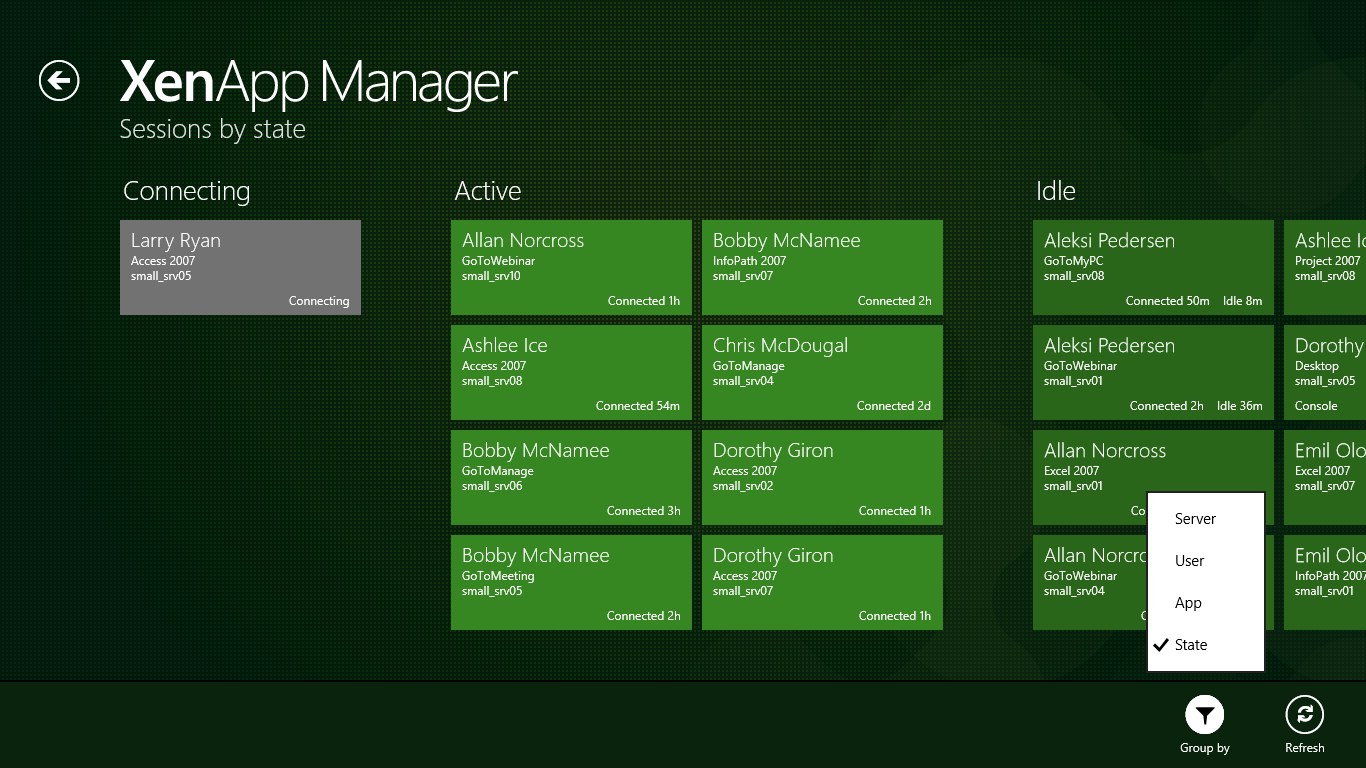Group sessions by Server
The height and width of the screenshot is (768, 1366).
(x=1195, y=518)
